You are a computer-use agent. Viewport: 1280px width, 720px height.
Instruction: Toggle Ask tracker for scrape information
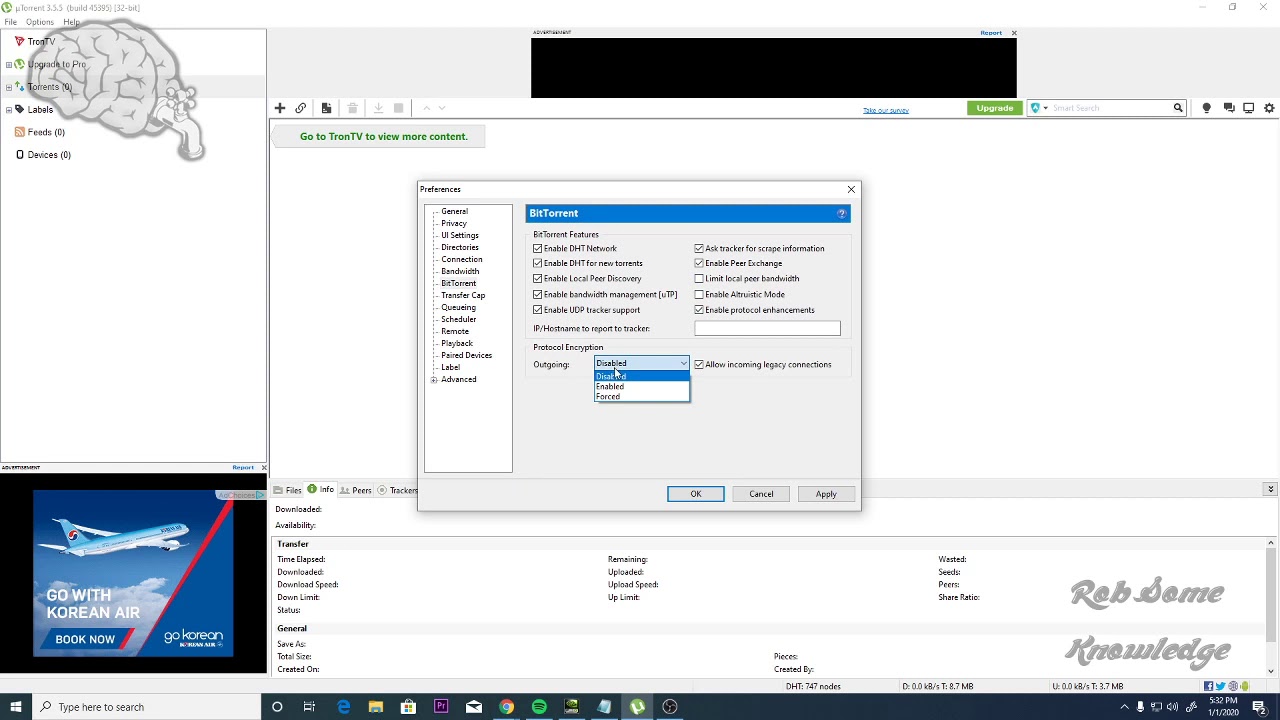[699, 248]
